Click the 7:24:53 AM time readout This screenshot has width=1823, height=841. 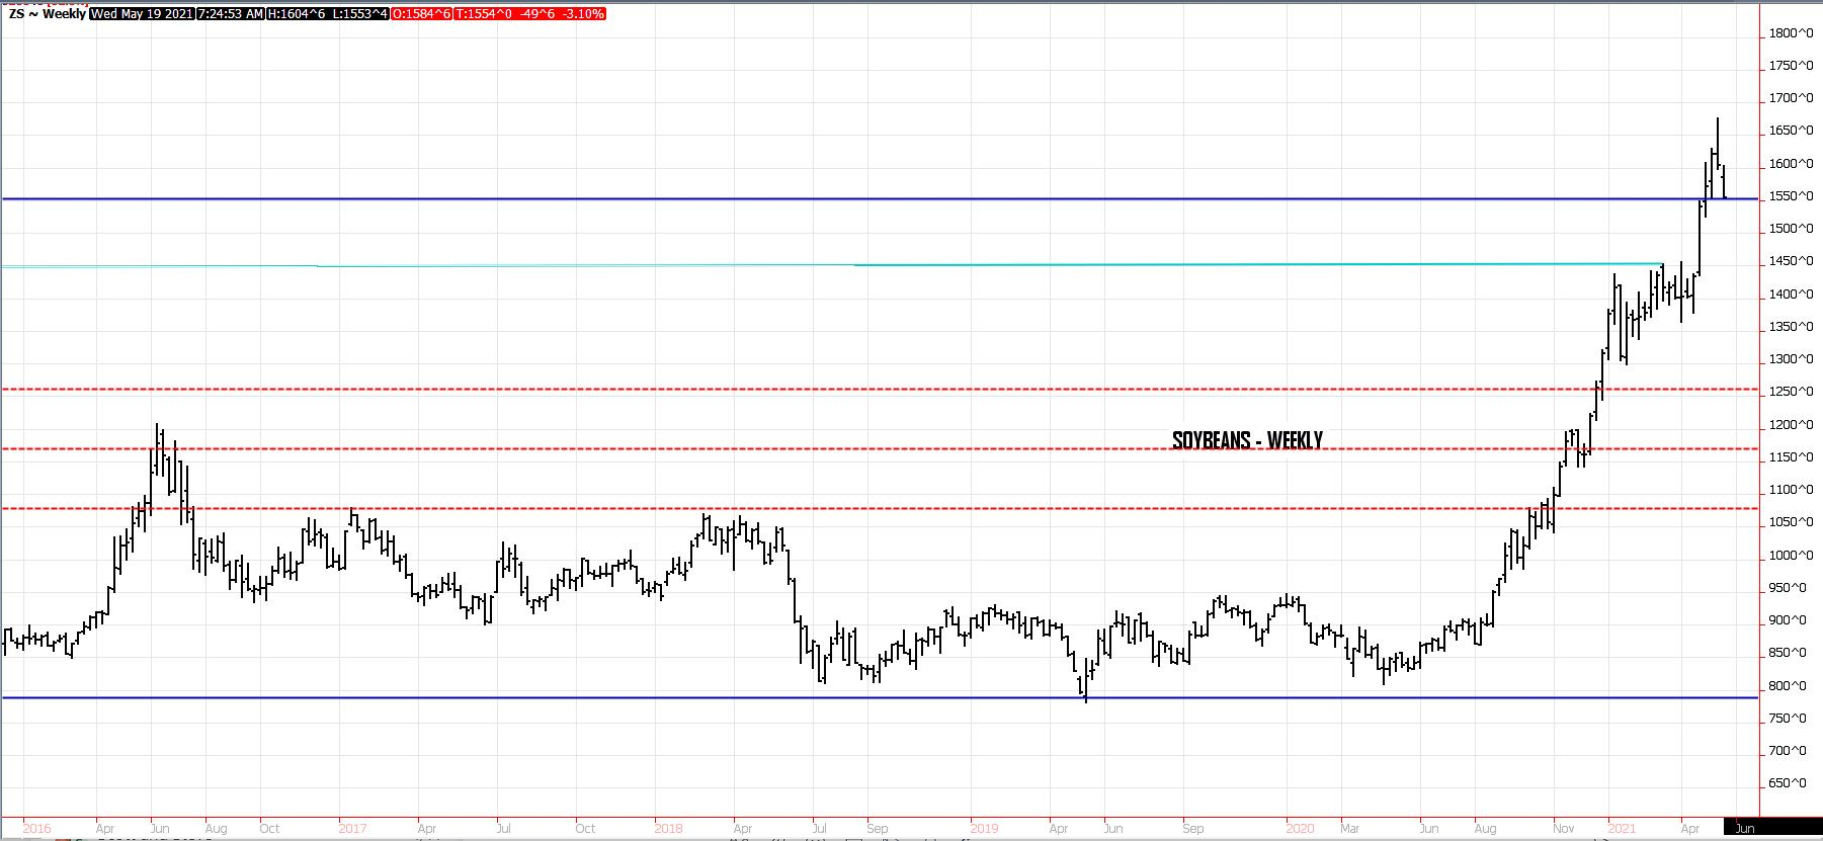[x=231, y=14]
